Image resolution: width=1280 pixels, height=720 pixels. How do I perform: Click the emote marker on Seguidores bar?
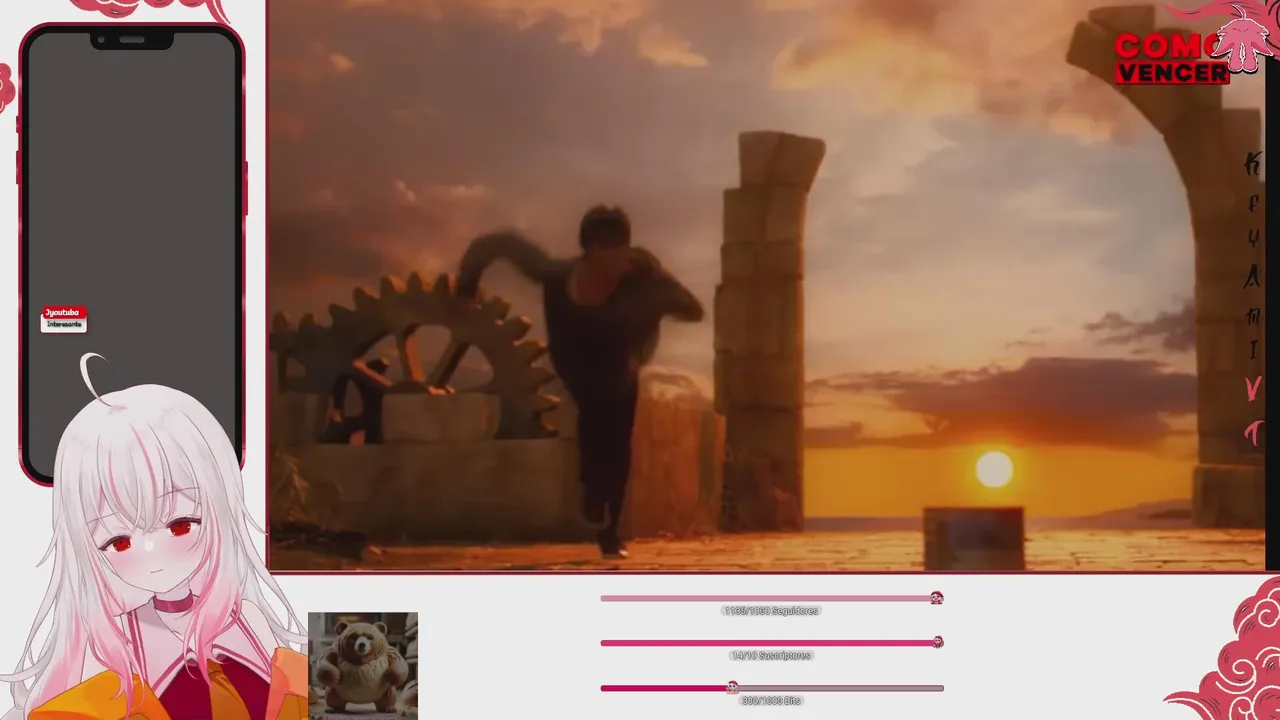(x=936, y=598)
